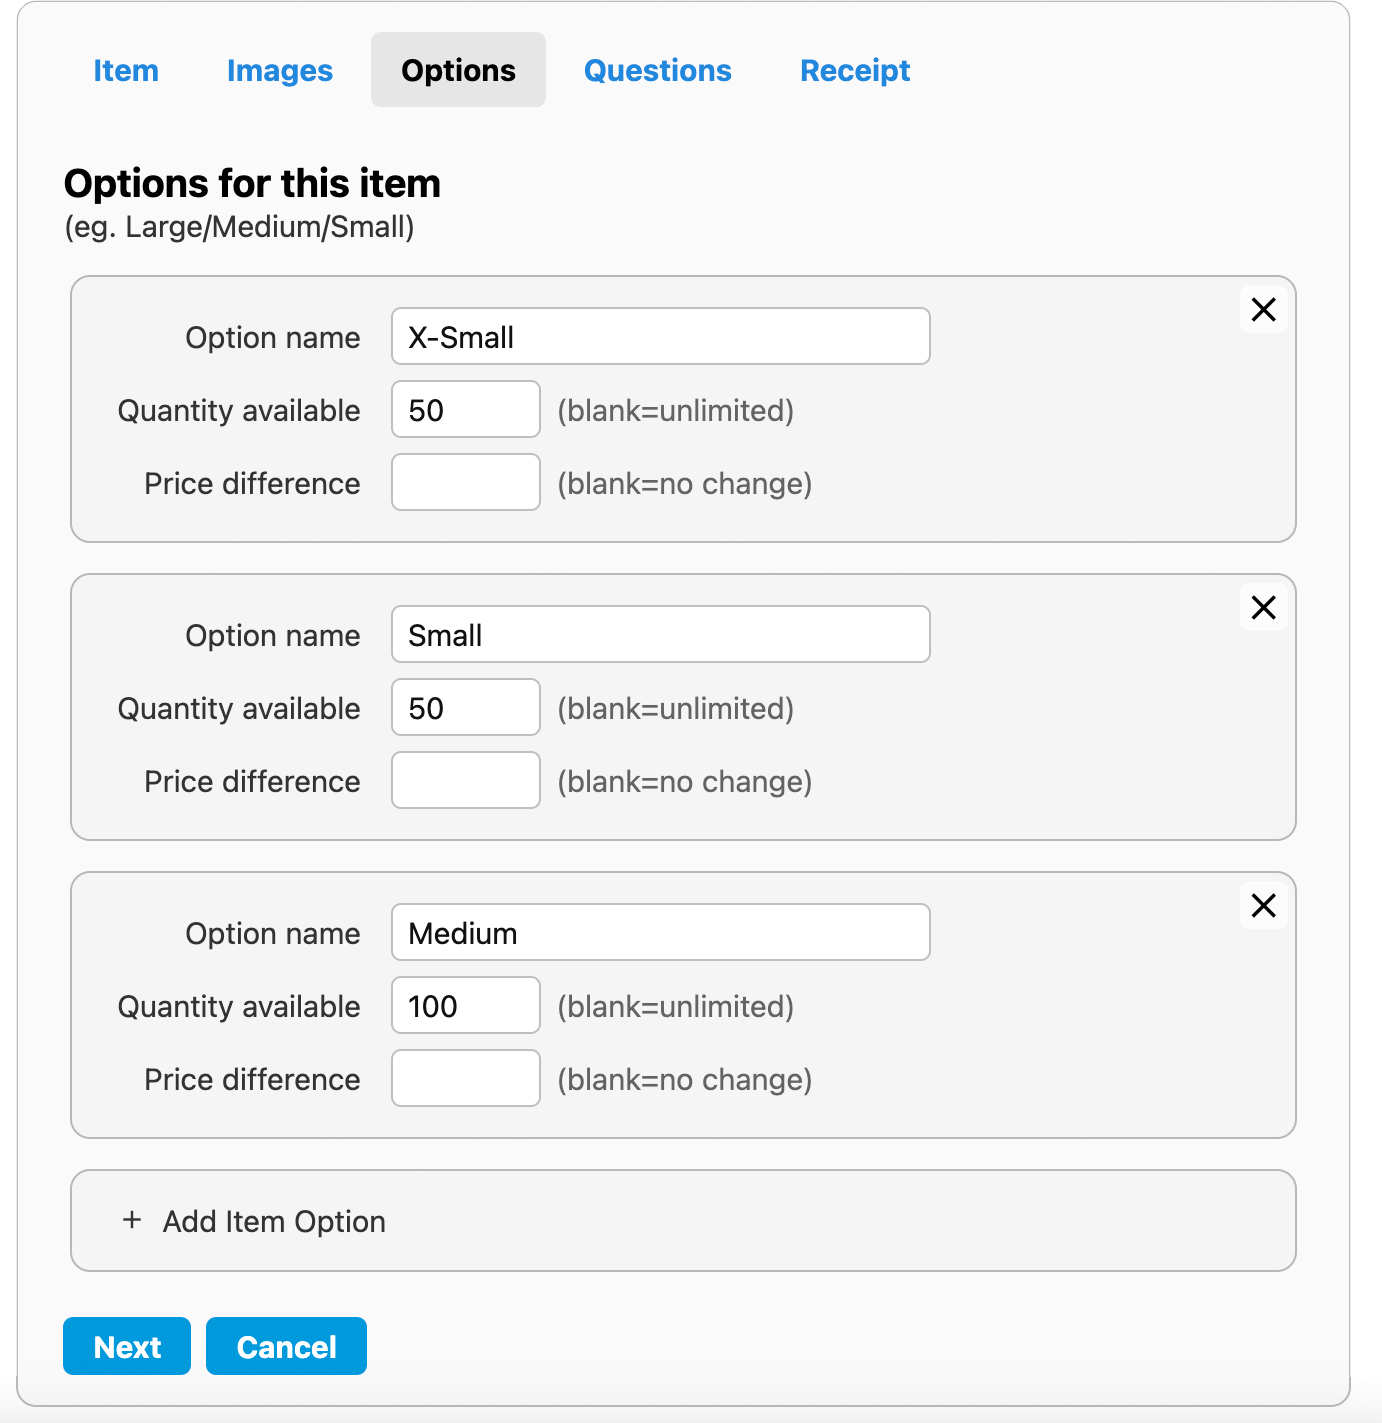Click the X-Small option name field

[x=660, y=337]
